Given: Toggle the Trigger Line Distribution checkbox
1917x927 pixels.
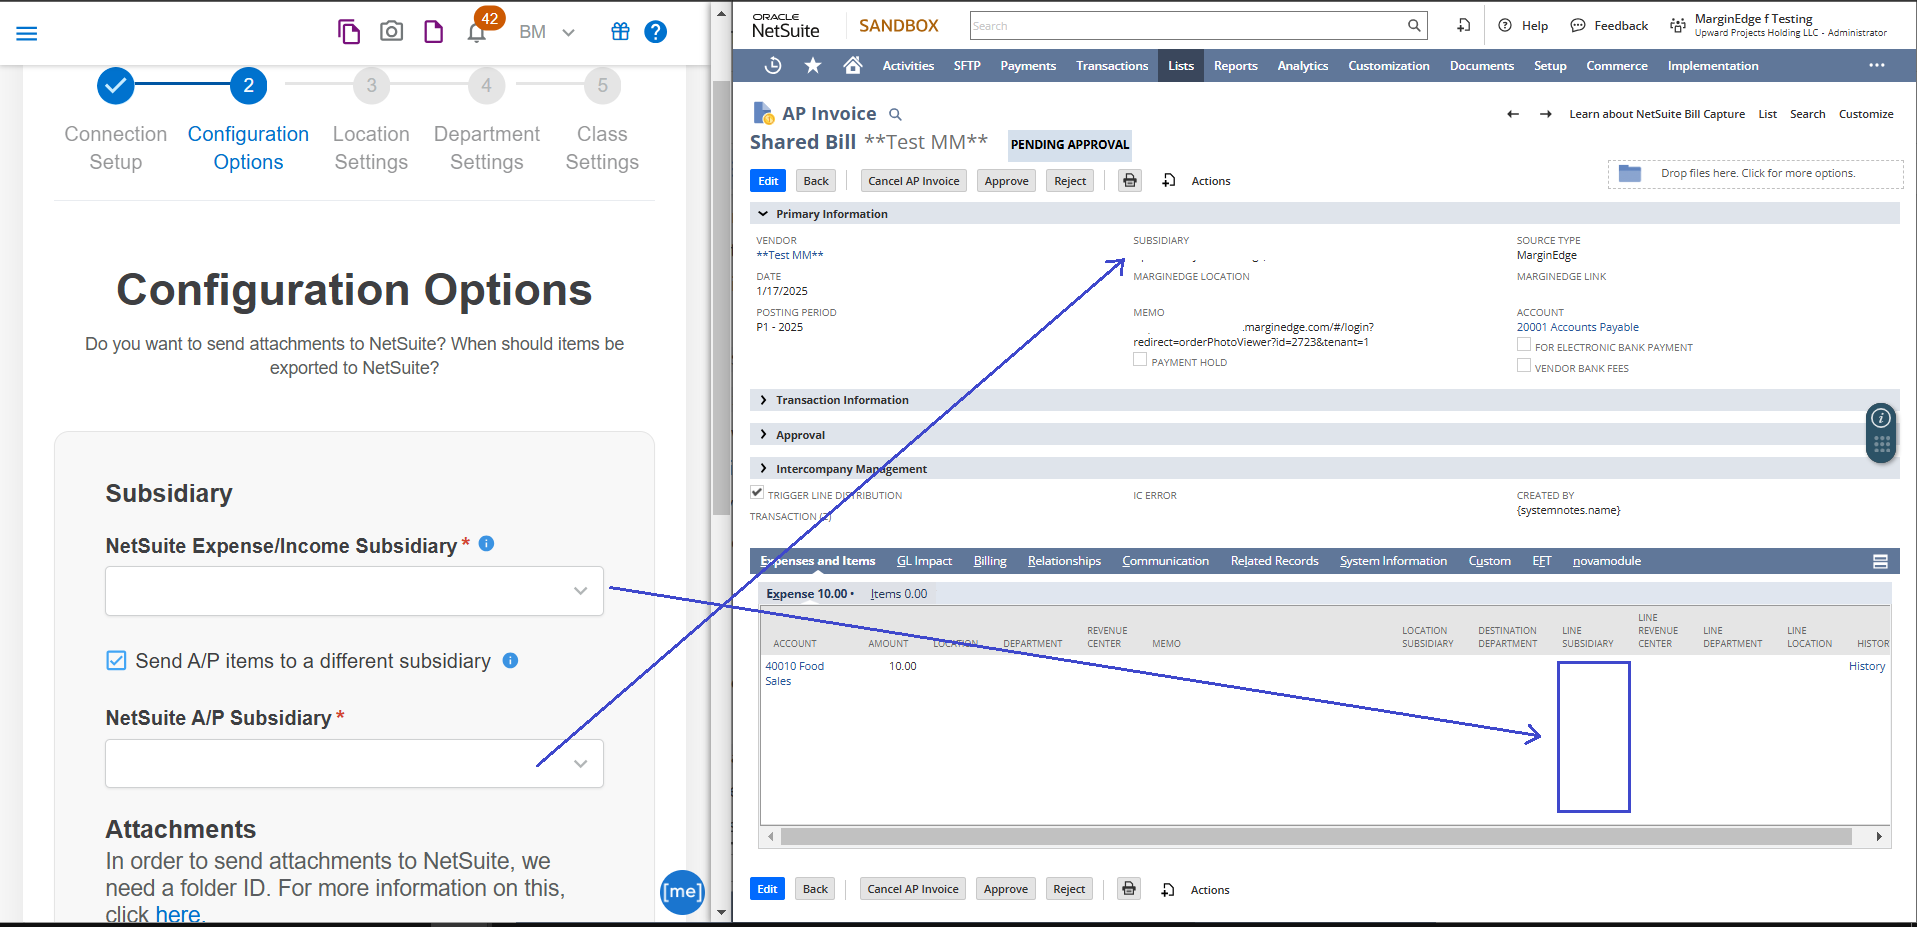Looking at the screenshot, I should coord(757,493).
